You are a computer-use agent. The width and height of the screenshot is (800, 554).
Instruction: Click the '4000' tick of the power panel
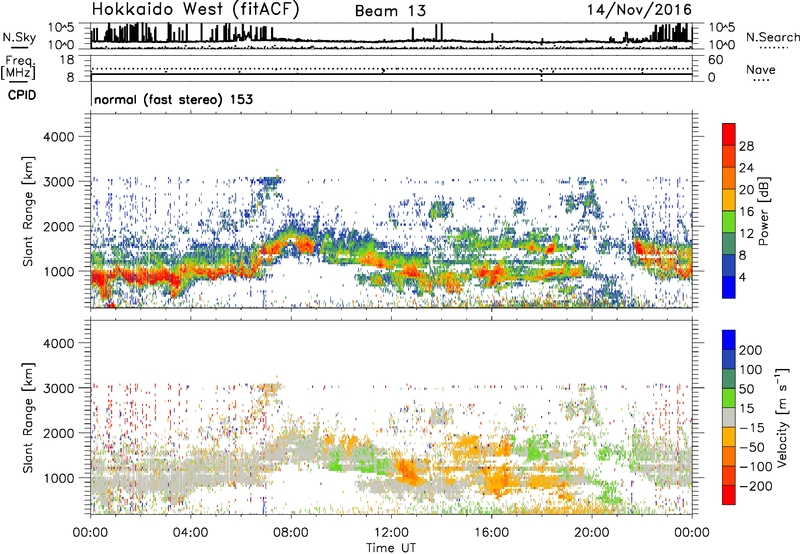(59, 137)
